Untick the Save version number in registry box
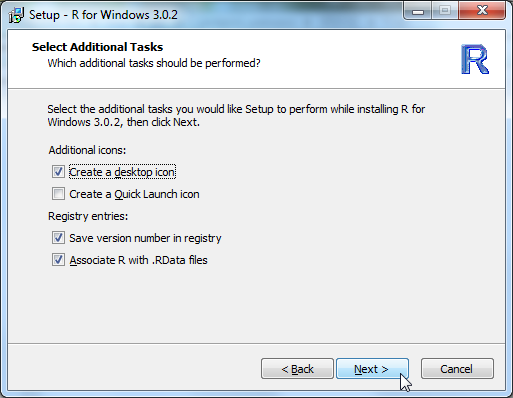513x398 pixels. (58, 238)
